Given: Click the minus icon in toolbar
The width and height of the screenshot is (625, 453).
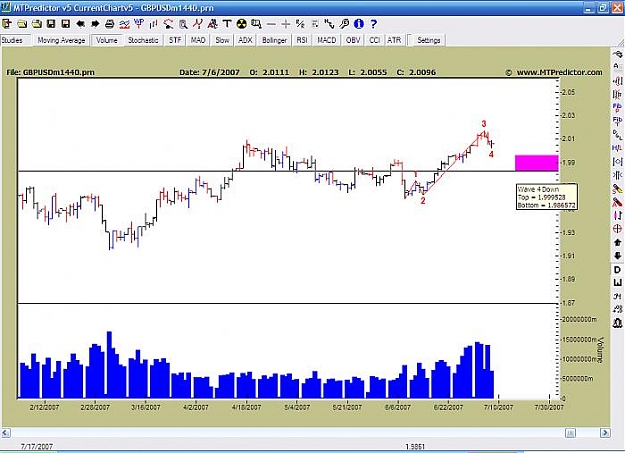Looking at the screenshot, I should (x=271, y=25).
